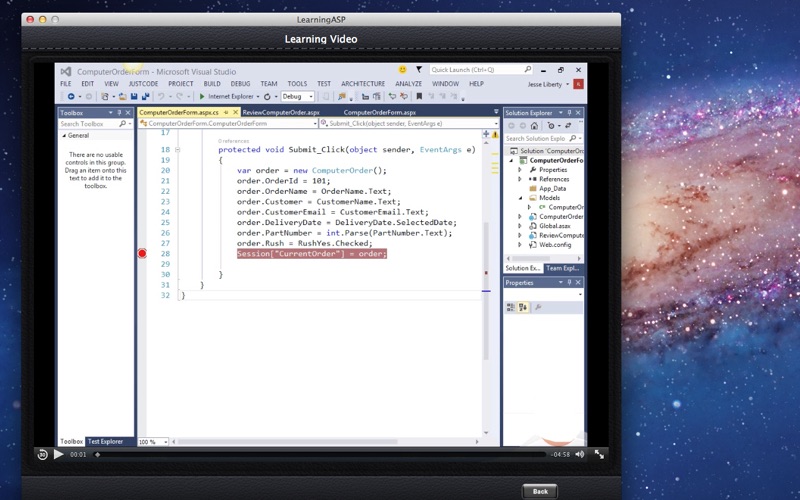The height and width of the screenshot is (500, 800).
Task: Select App_Data folder in Solution Explorer
Action: coord(552,189)
